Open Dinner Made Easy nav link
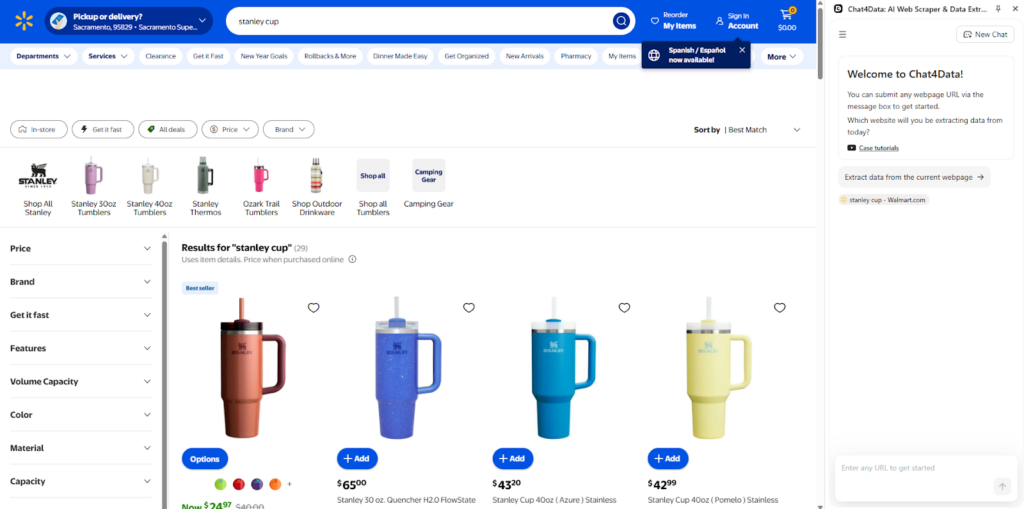Viewport: 1024px width, 509px height. (x=400, y=56)
